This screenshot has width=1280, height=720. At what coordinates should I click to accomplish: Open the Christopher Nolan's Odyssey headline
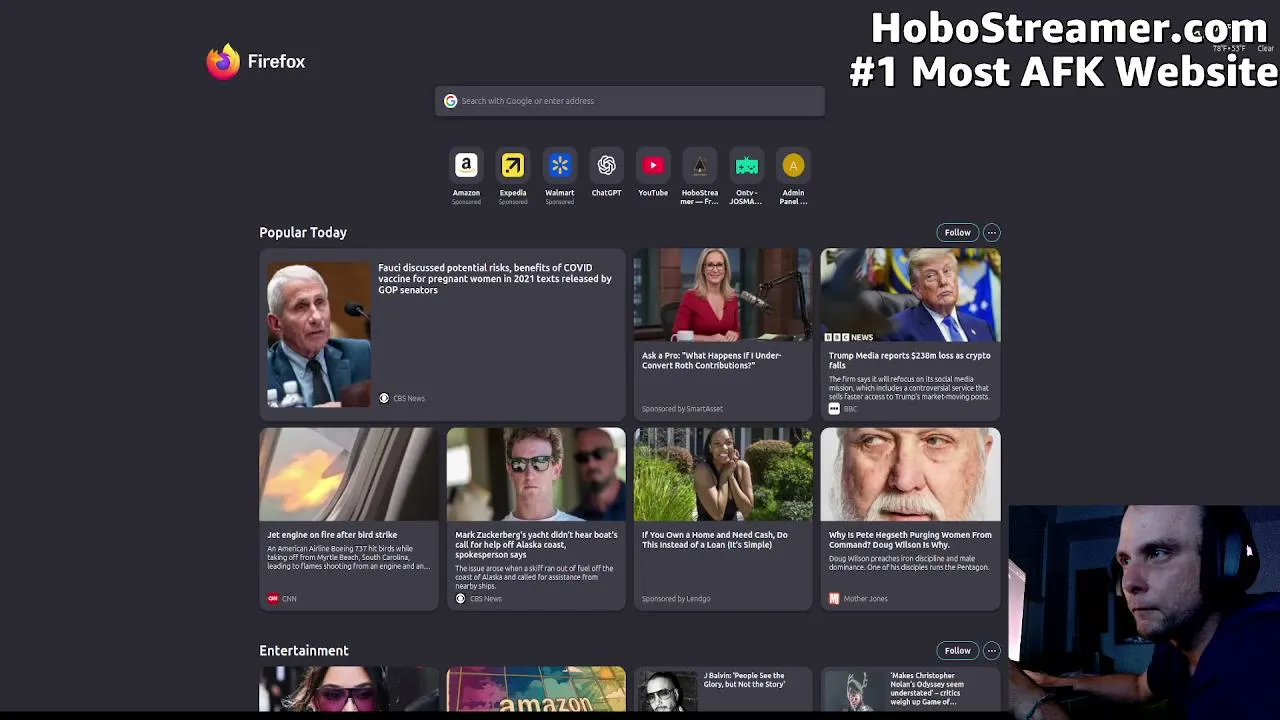coord(927,688)
